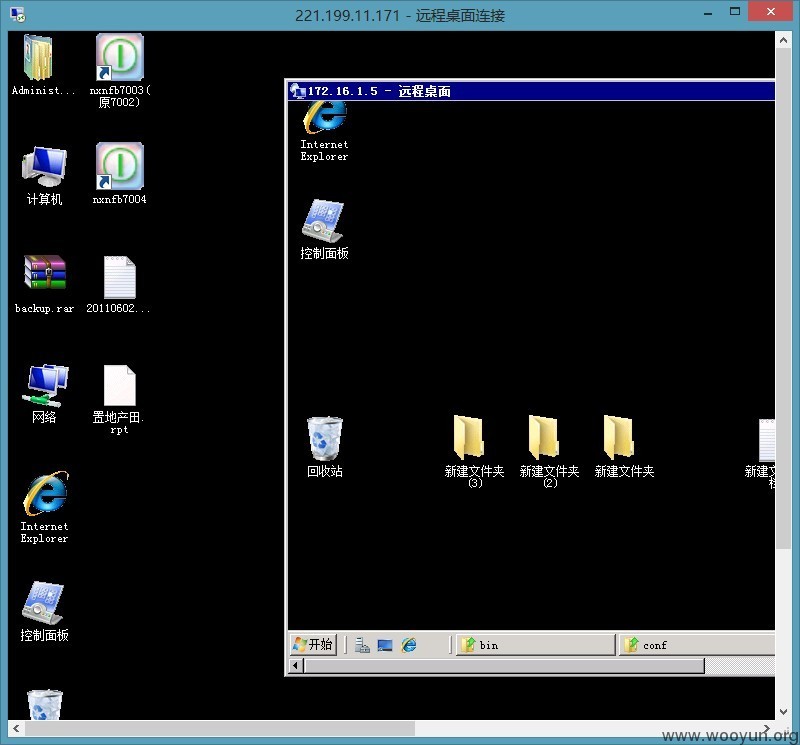This screenshot has width=800, height=745.
Task: Switch to the bin taskbar window
Action: coord(535,645)
